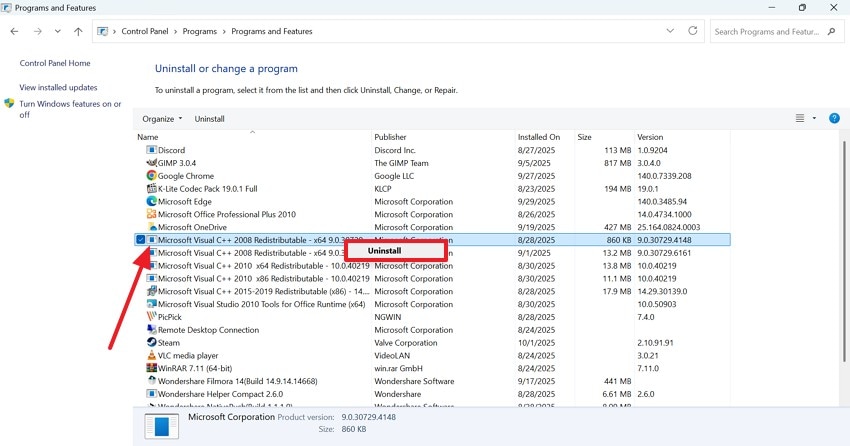Sort by the Name column header
Screen dimensions: 850x446
(x=252, y=137)
